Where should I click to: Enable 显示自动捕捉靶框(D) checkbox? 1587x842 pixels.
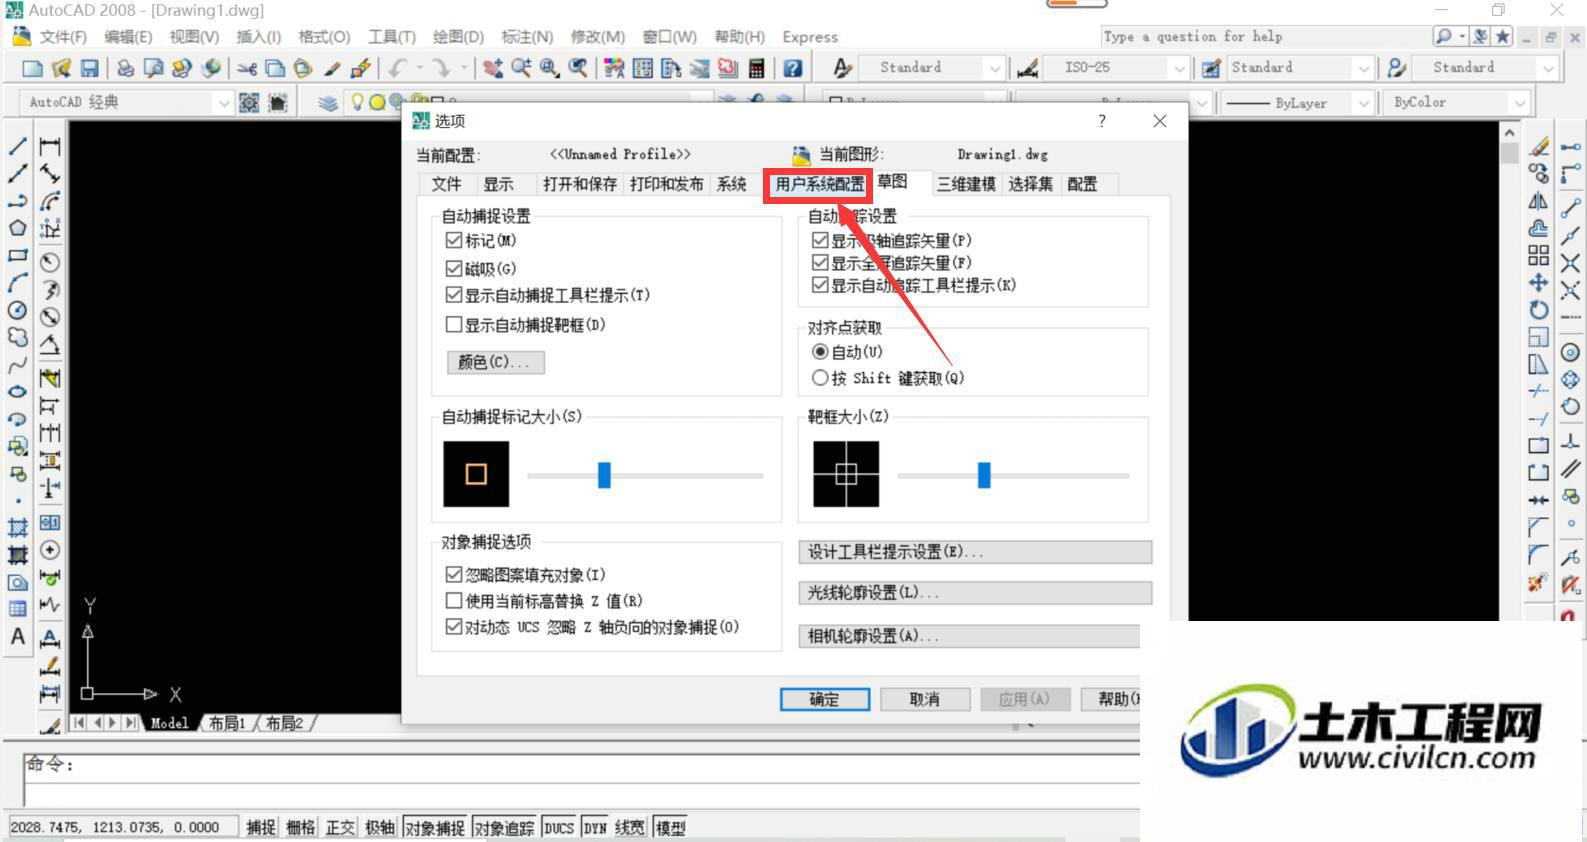[x=454, y=325]
